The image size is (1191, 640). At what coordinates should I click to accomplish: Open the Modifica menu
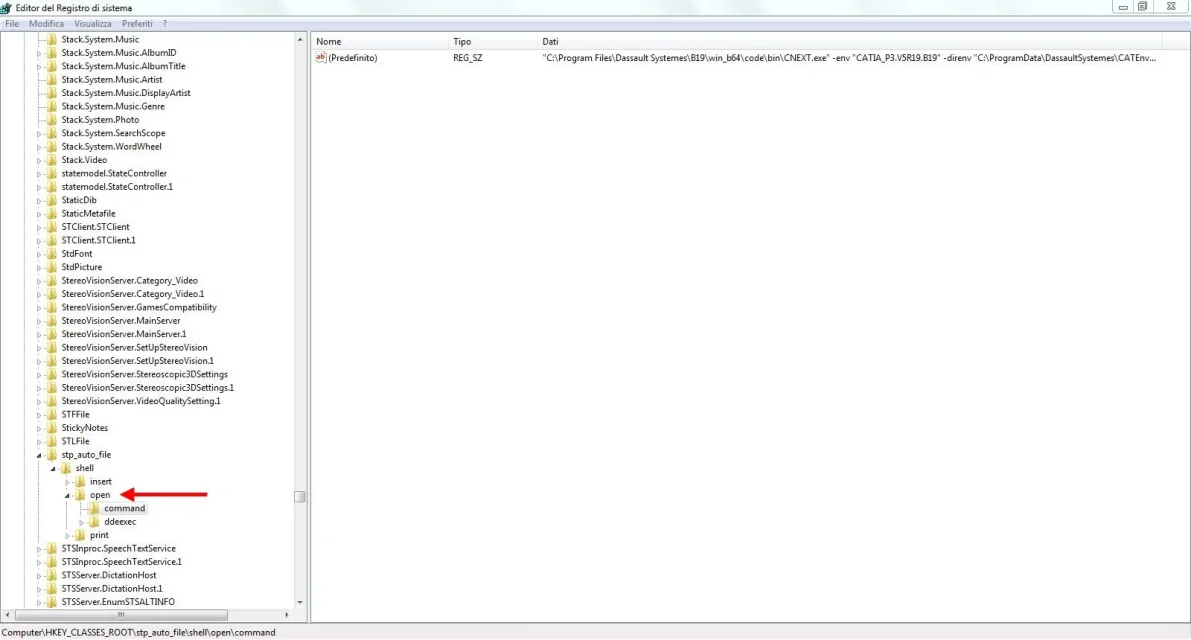pyautogui.click(x=46, y=24)
